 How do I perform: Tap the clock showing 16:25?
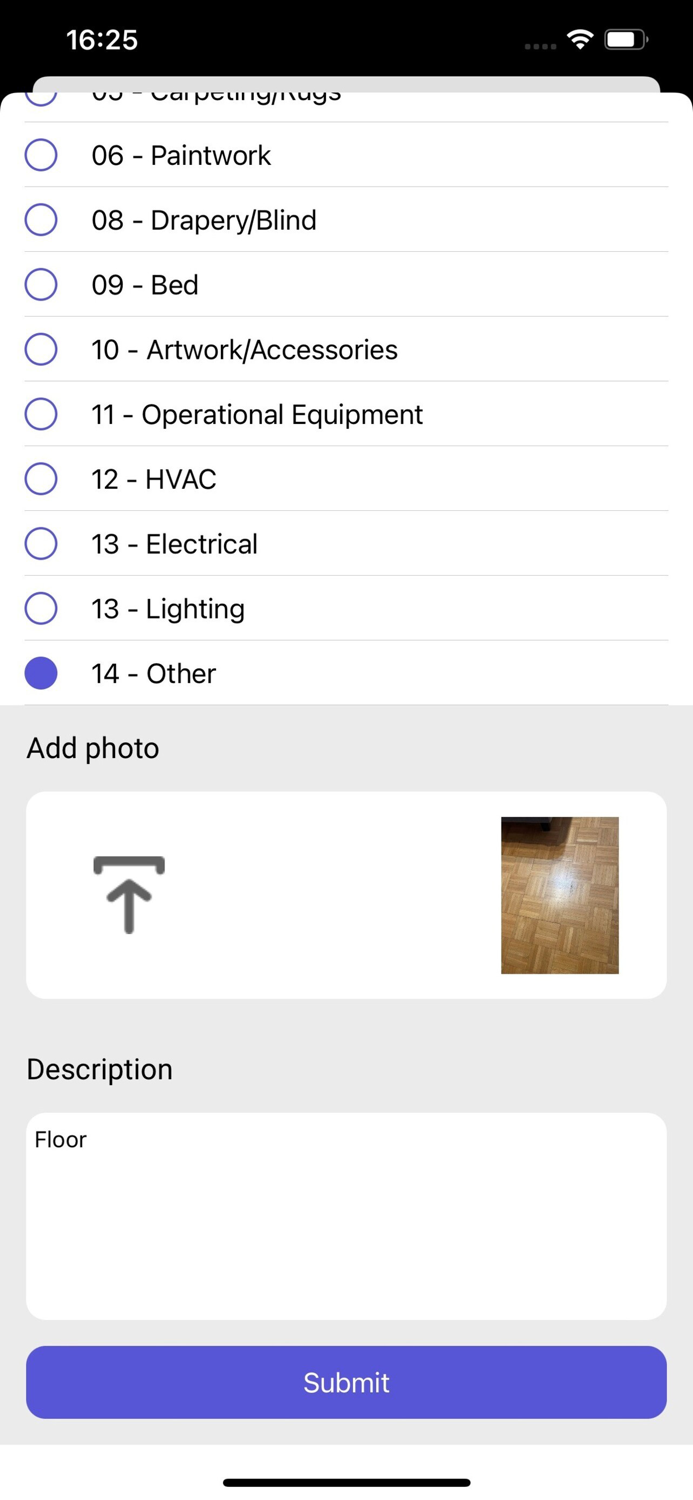click(x=105, y=40)
